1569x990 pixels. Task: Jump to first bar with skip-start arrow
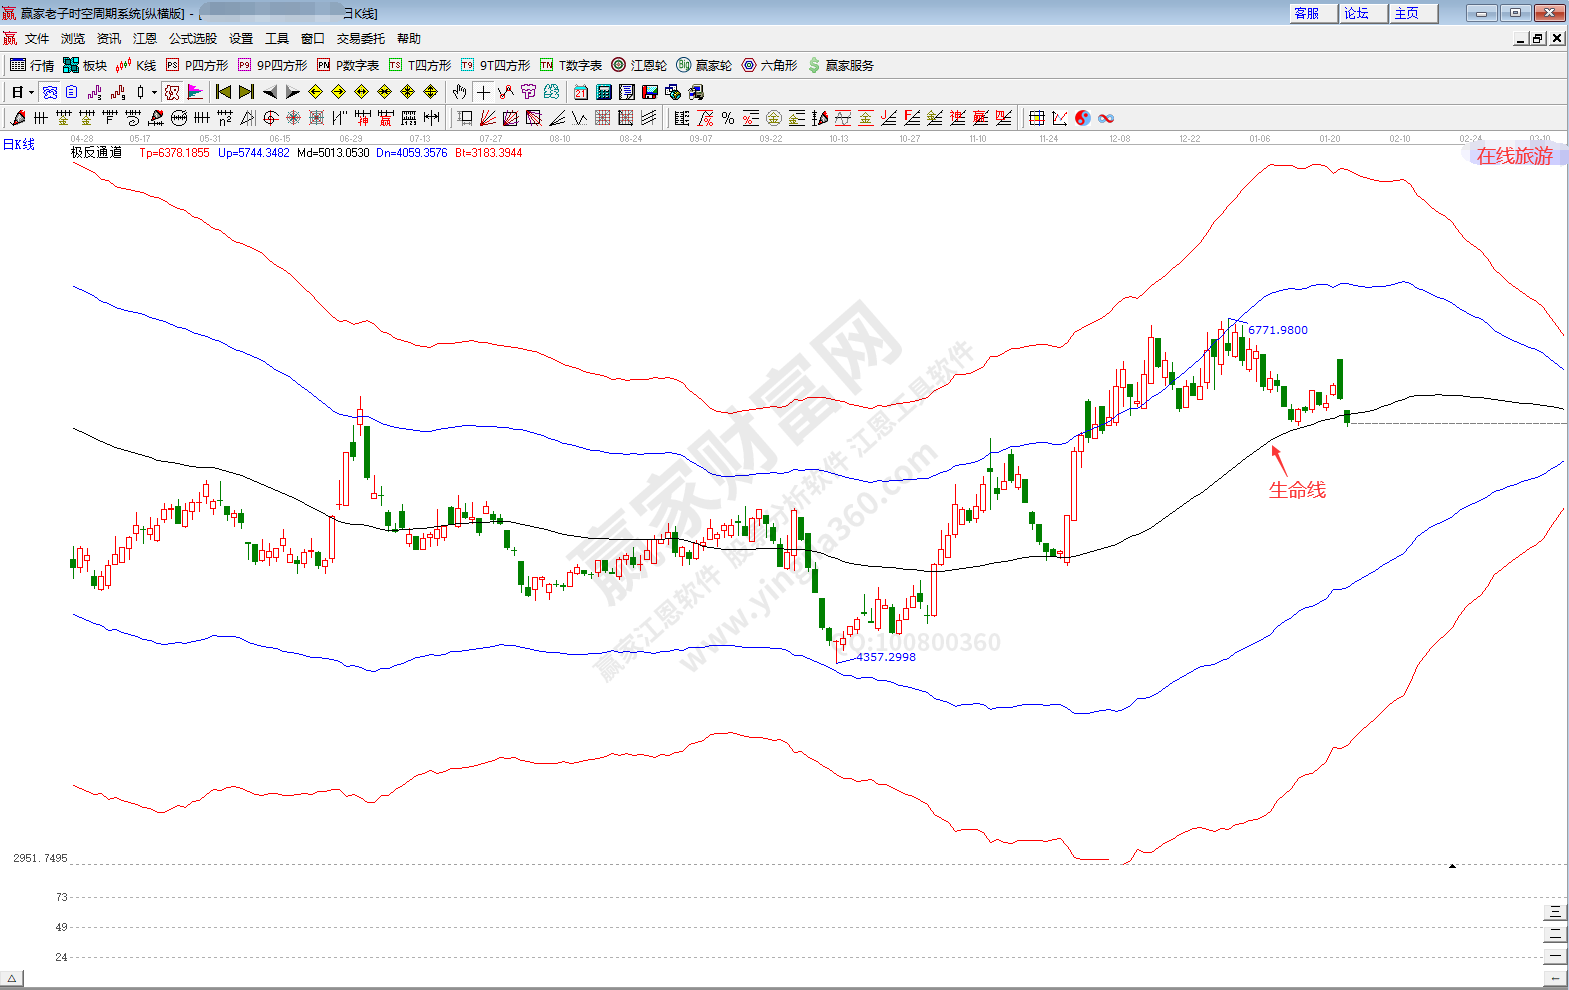[223, 92]
